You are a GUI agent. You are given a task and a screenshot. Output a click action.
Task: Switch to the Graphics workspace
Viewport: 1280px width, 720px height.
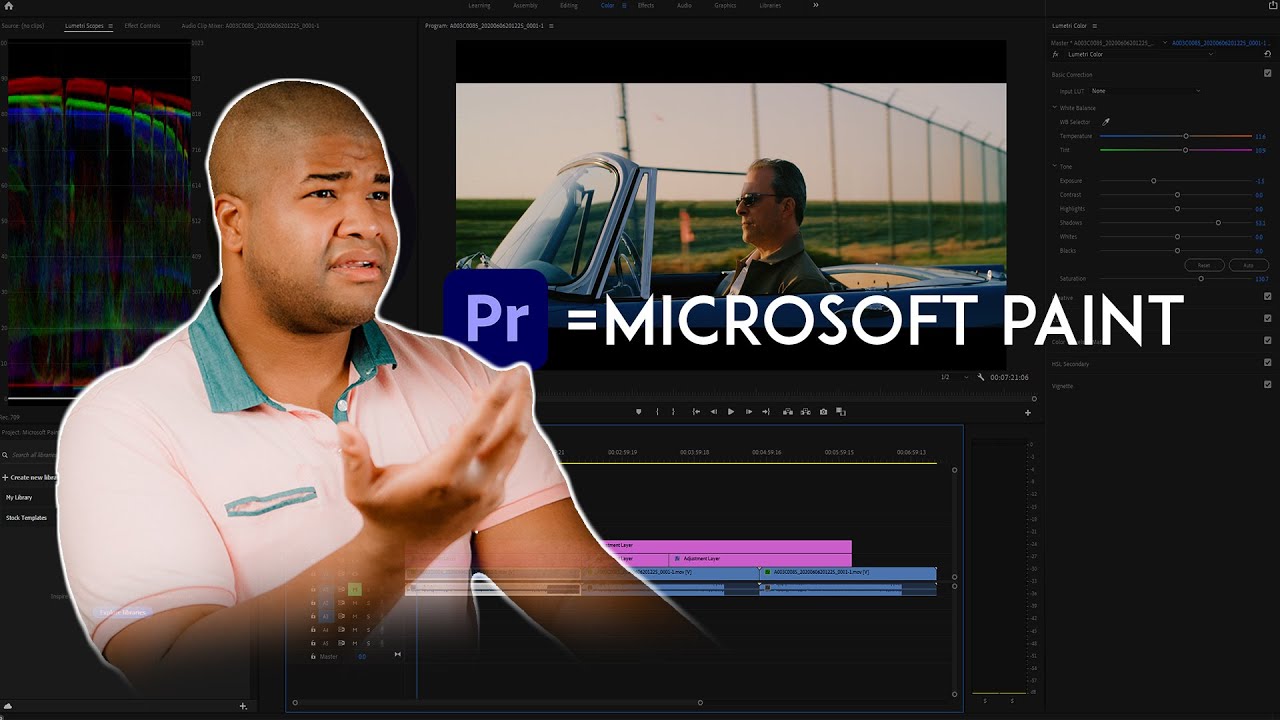point(725,6)
